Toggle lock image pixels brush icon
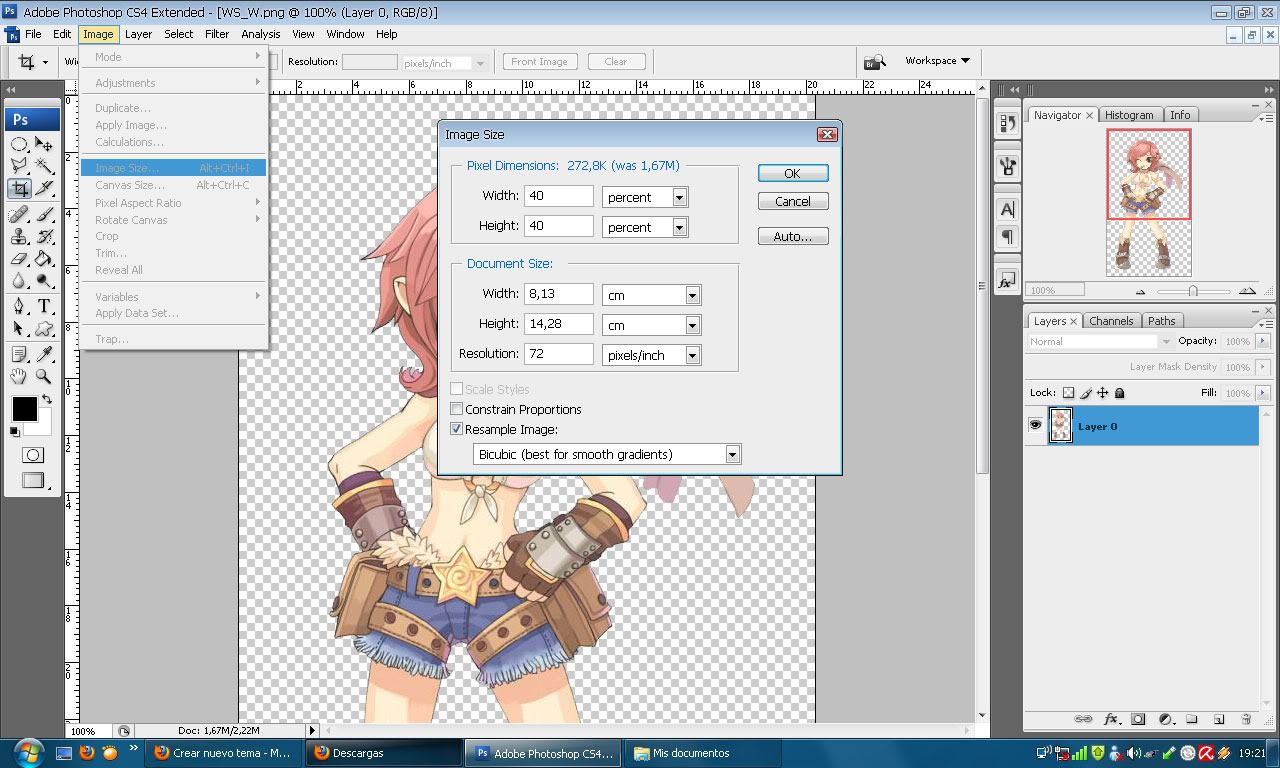The width and height of the screenshot is (1280, 768). [x=1085, y=393]
